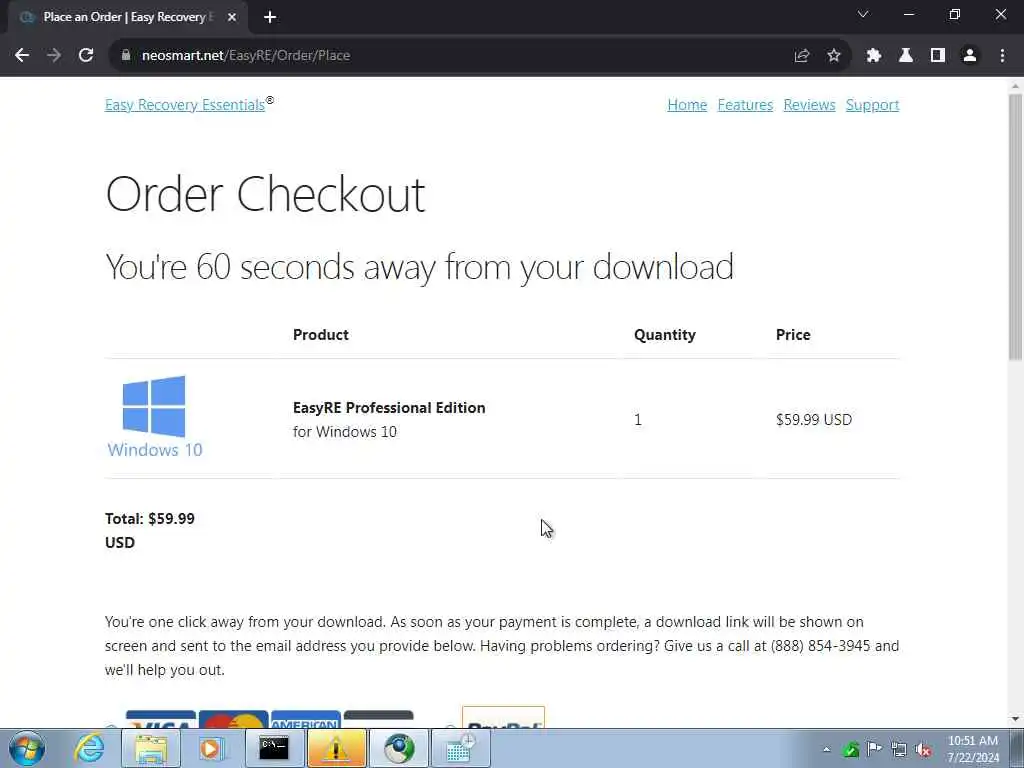View site security lock info

pyautogui.click(x=126, y=56)
